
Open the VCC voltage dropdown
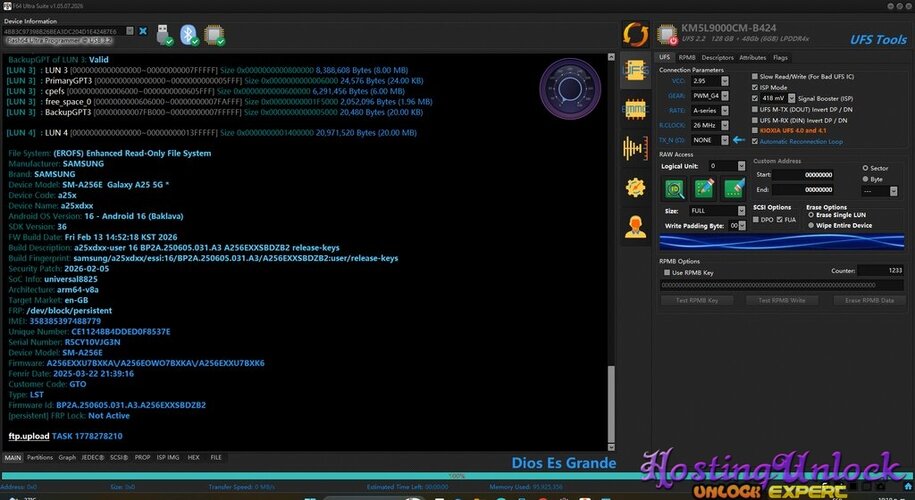(x=710, y=81)
